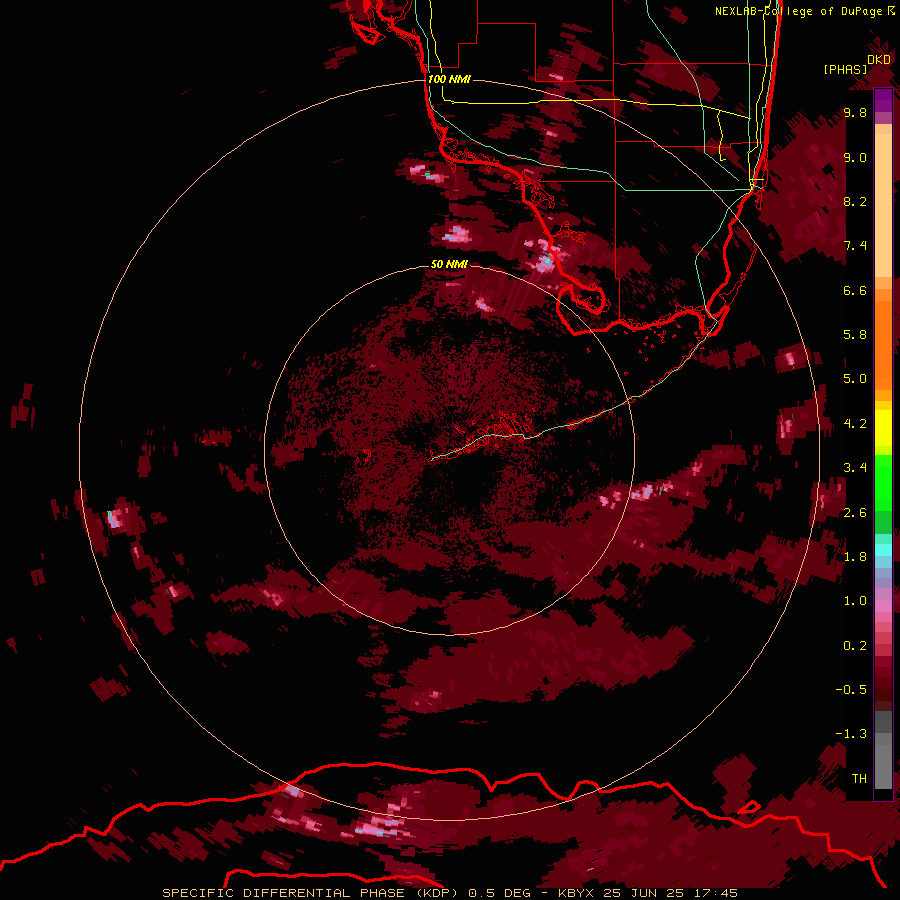Click the -1.3 scale value
The width and height of the screenshot is (900, 900).
point(851,734)
